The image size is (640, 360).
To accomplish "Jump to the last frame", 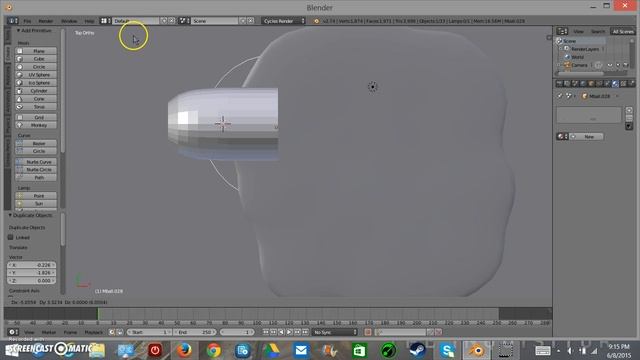I will point(305,332).
